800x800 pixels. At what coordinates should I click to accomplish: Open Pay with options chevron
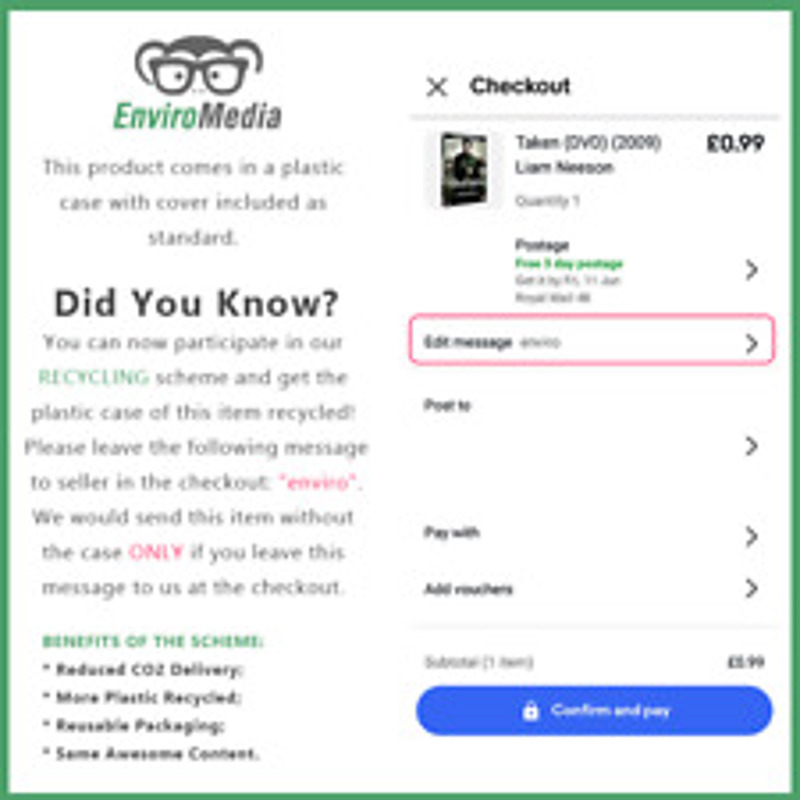coord(751,536)
